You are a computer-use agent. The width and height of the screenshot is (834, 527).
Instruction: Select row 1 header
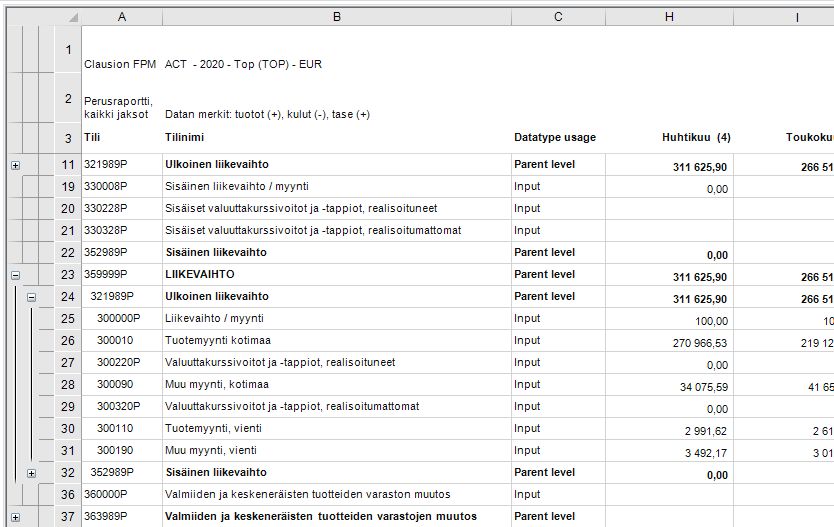(68, 49)
